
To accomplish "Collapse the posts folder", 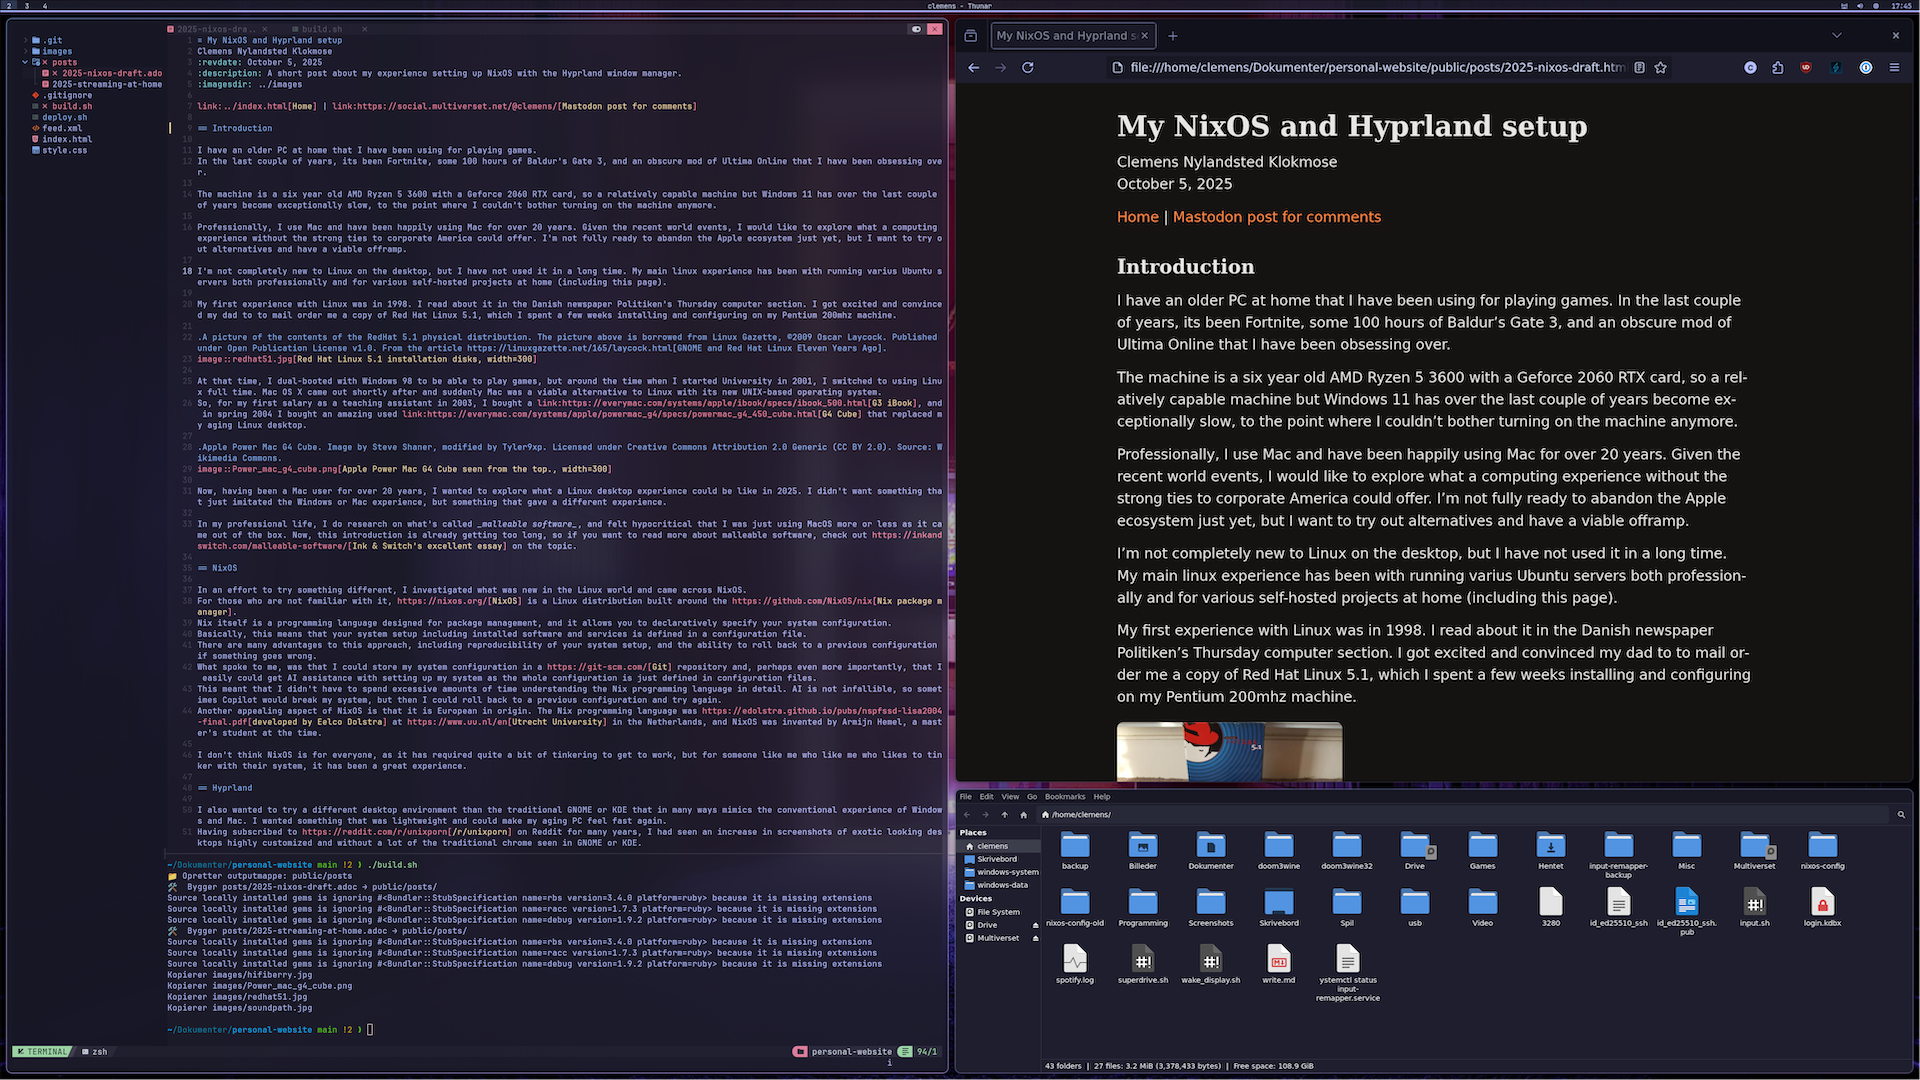I will pos(25,62).
